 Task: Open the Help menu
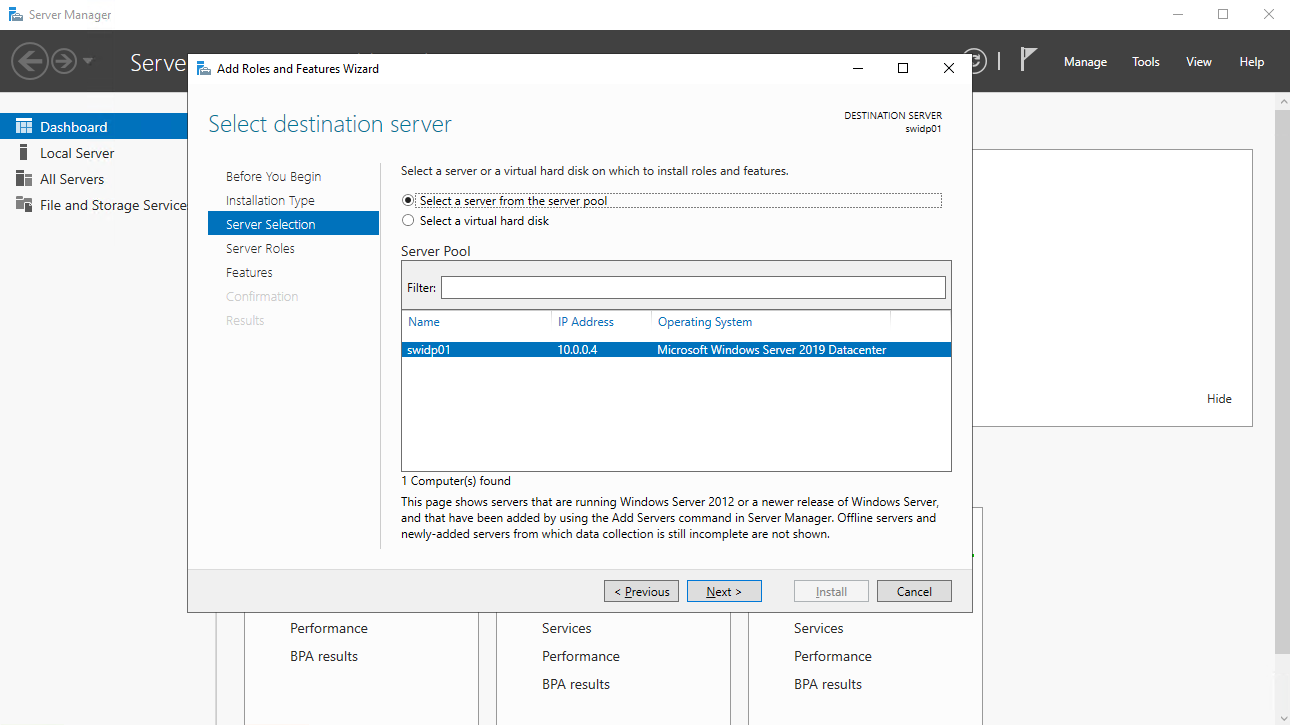[x=1251, y=61]
